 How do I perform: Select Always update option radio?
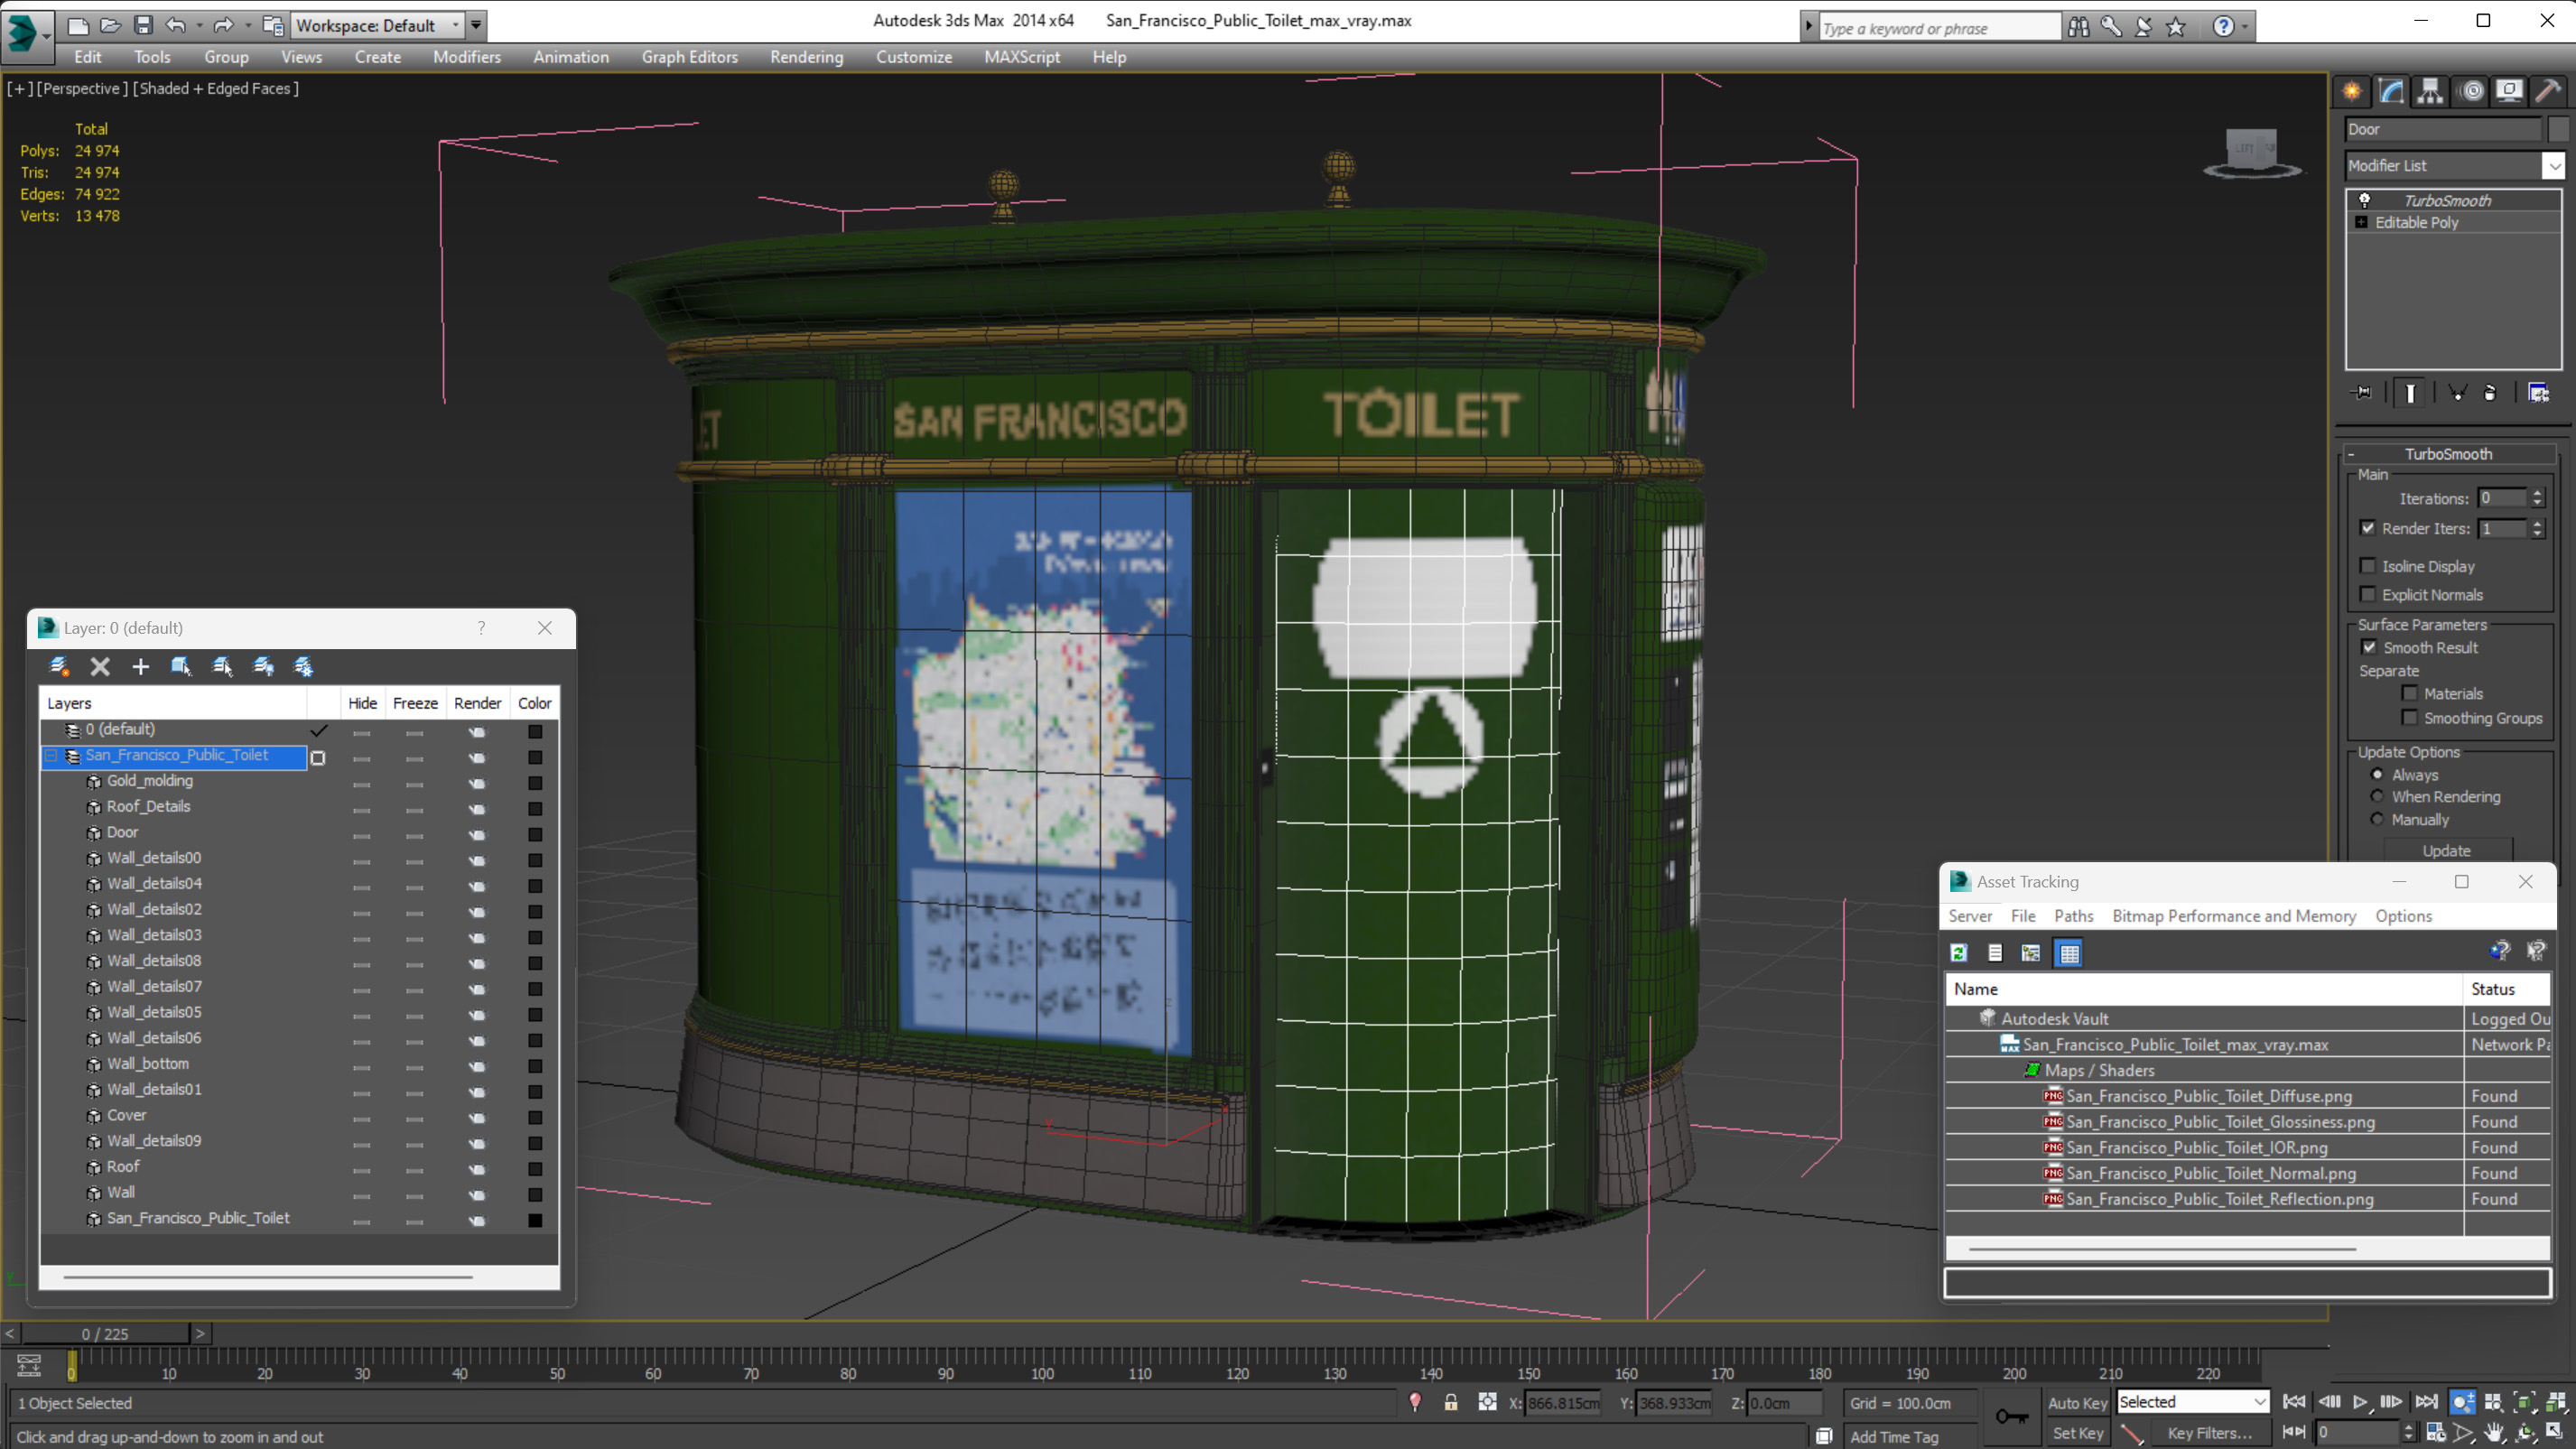click(x=2378, y=775)
